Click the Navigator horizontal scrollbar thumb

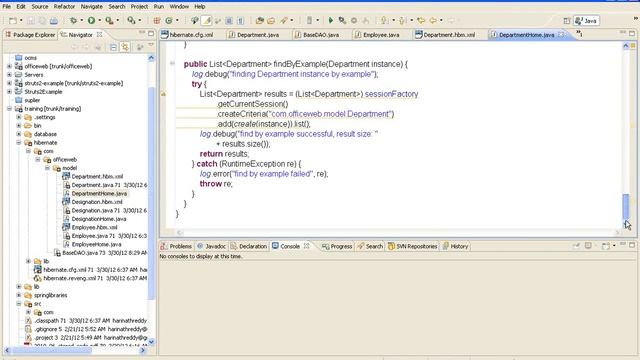[x=52, y=351]
